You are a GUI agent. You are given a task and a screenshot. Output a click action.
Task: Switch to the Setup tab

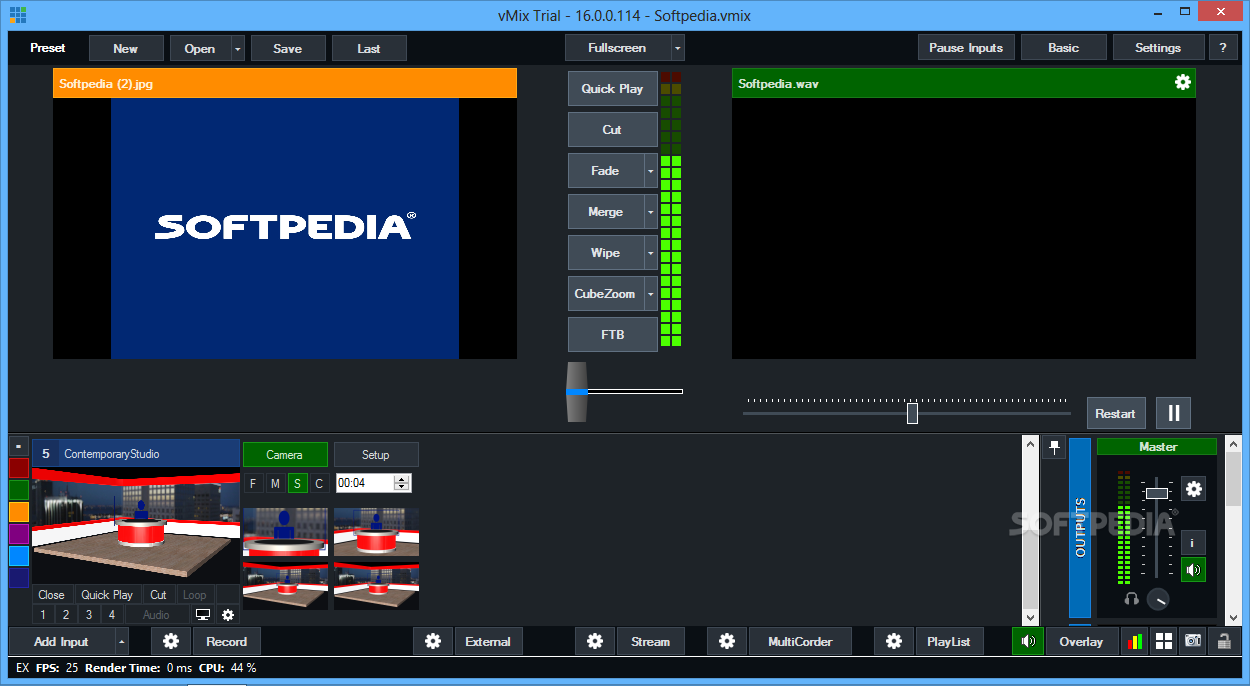click(x=376, y=455)
